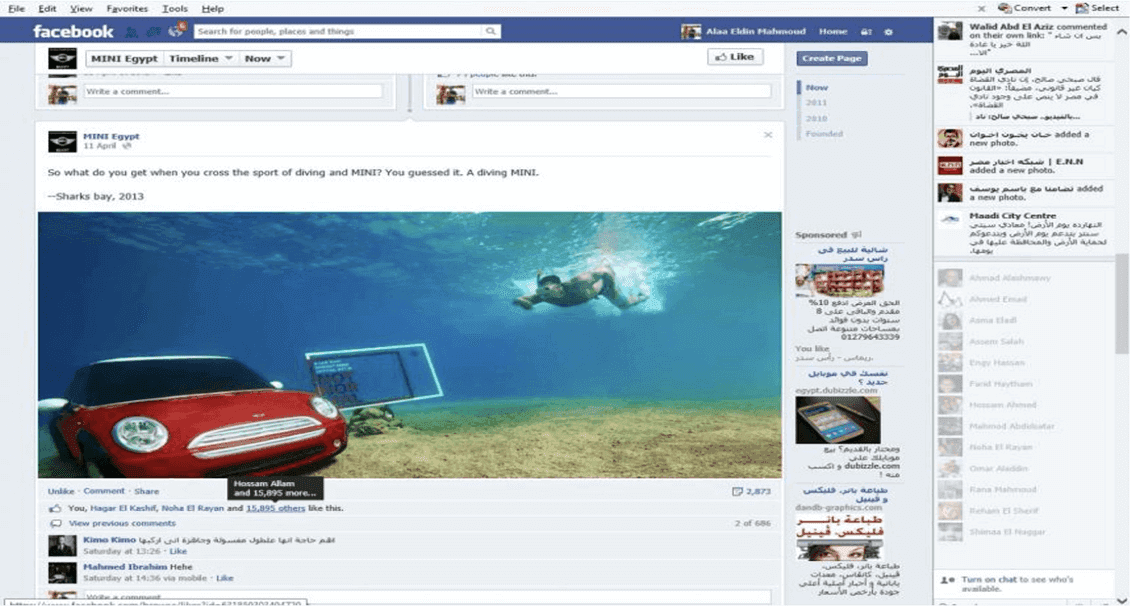
Task: Open Kimo Kimo's commenter avatar
Action: (62, 545)
